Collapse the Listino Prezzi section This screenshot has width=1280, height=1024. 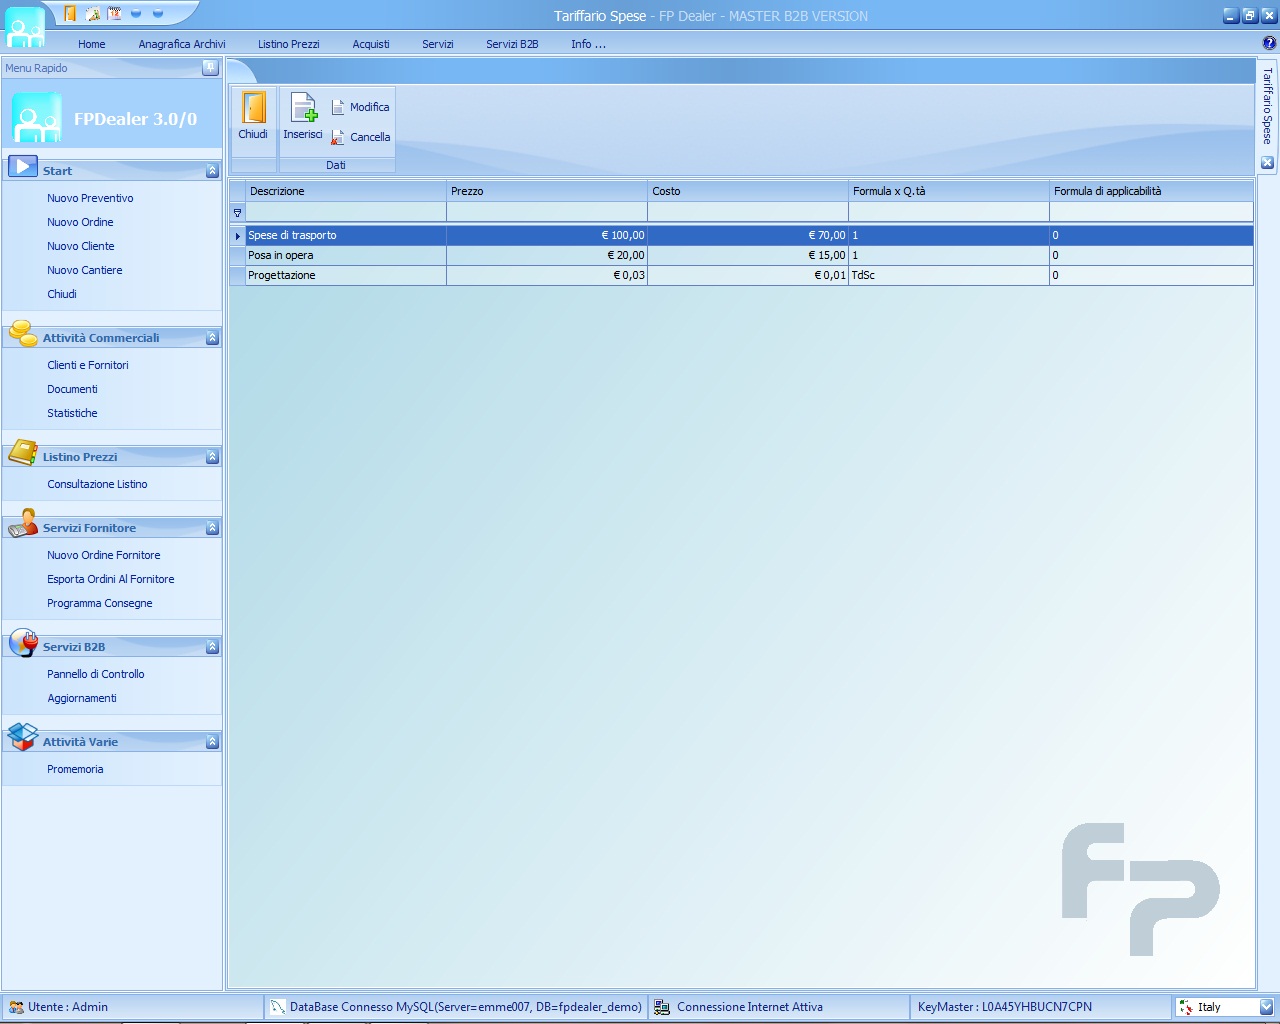(x=212, y=457)
